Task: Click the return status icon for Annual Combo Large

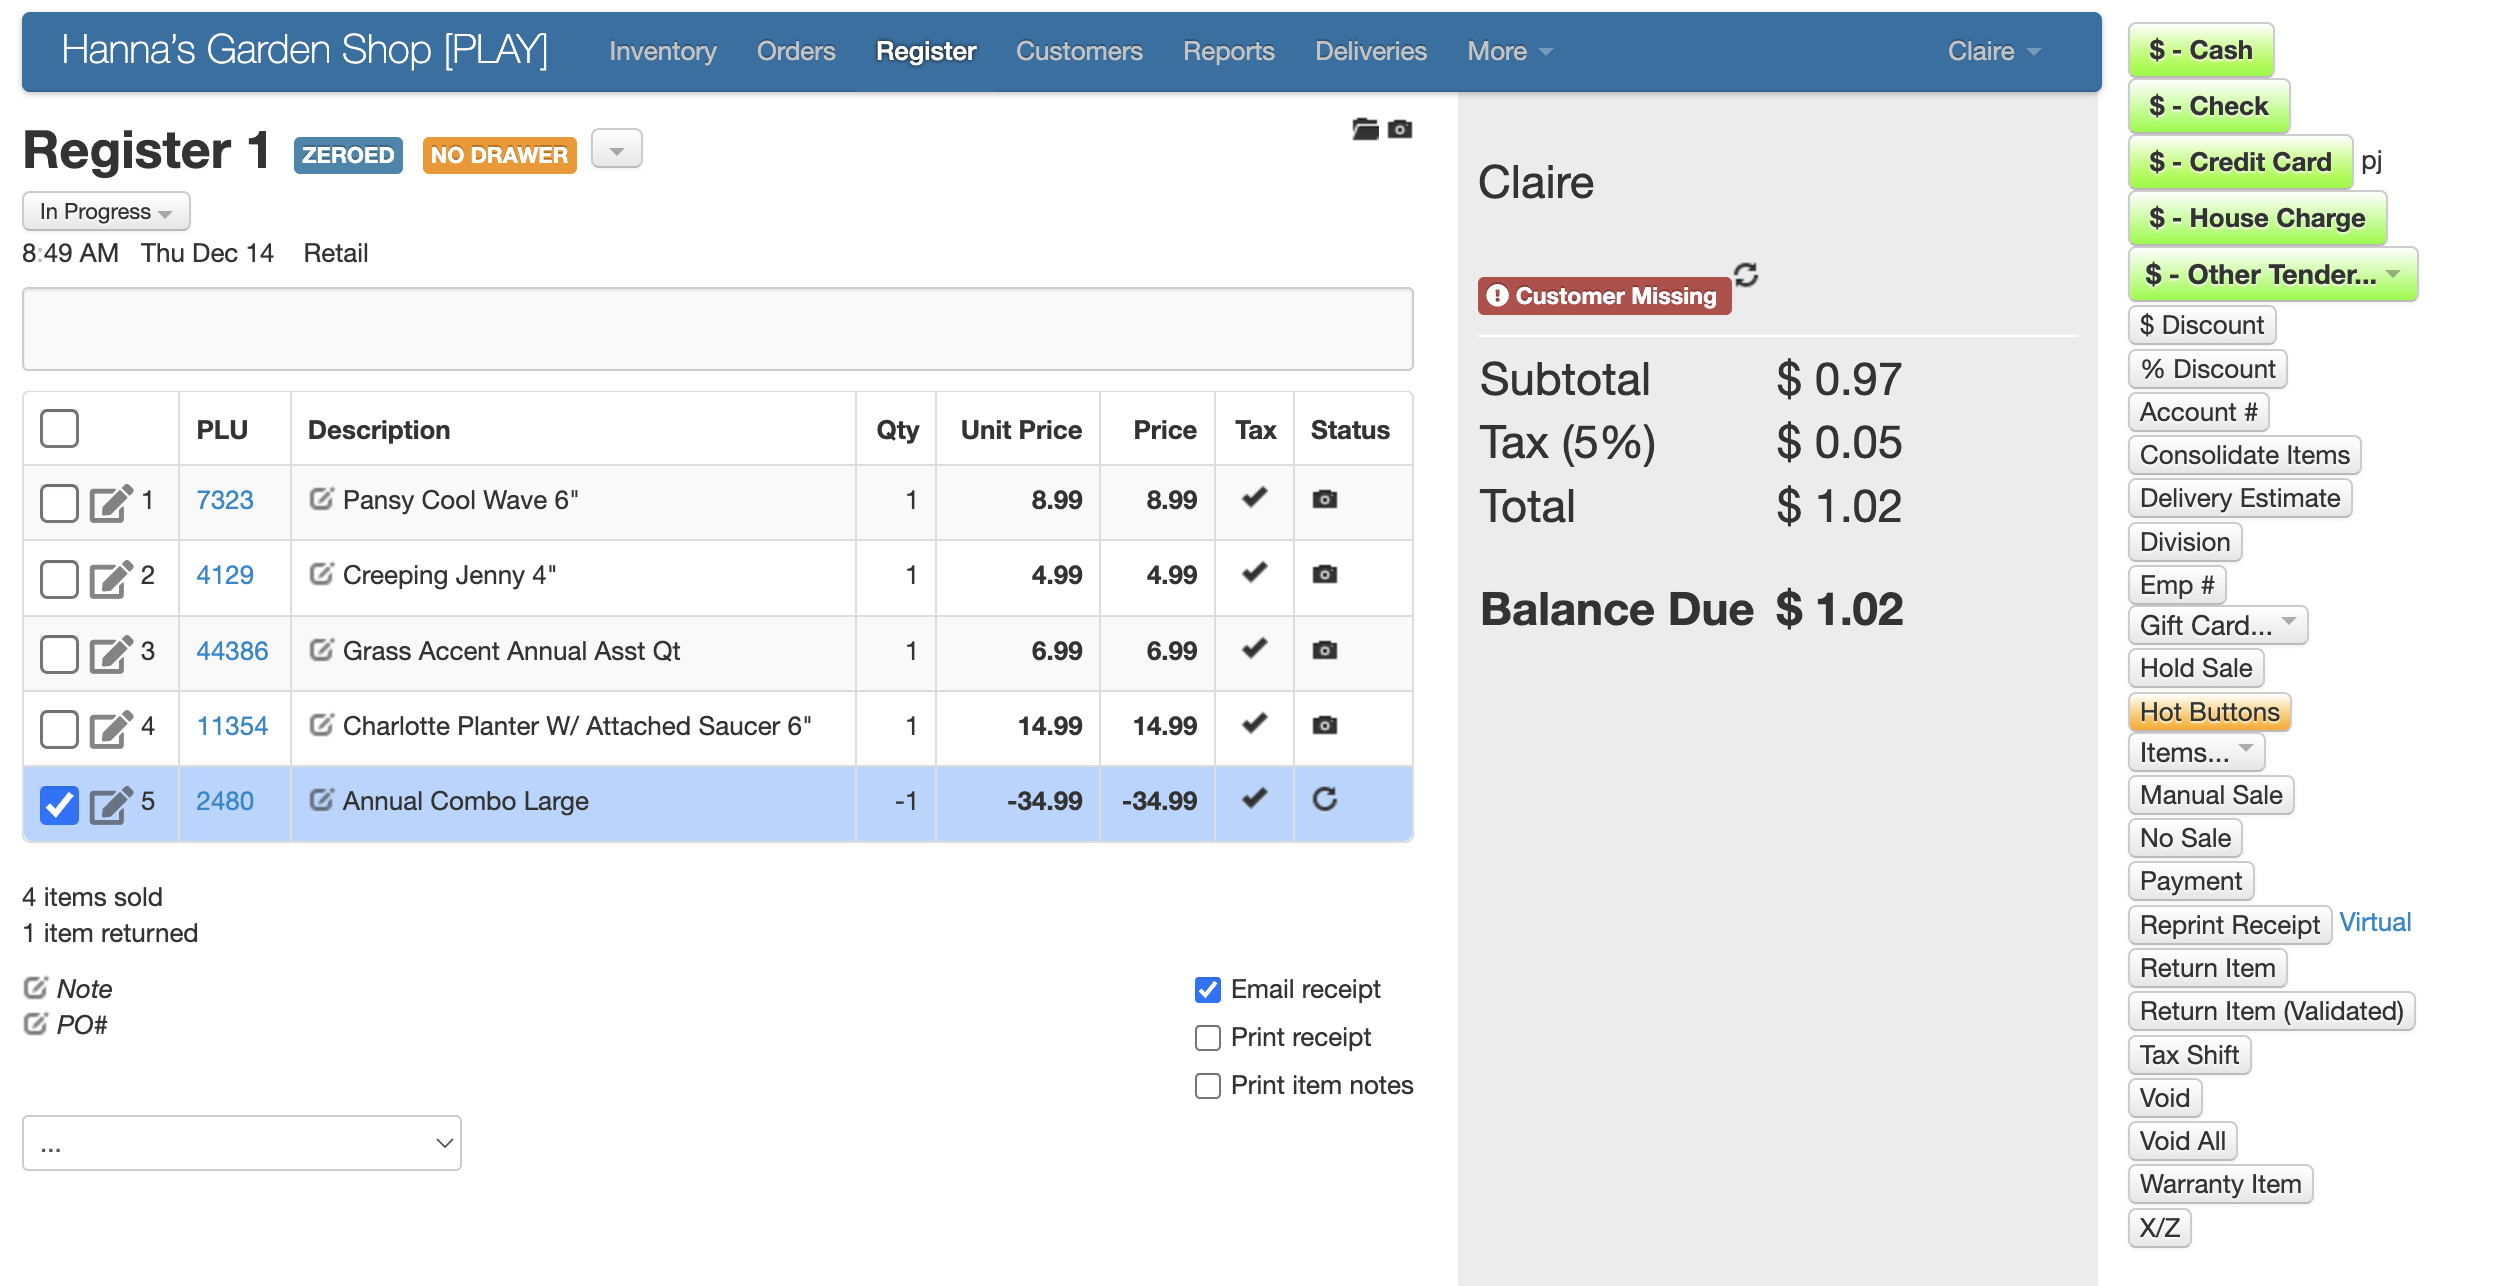Action: point(1325,799)
